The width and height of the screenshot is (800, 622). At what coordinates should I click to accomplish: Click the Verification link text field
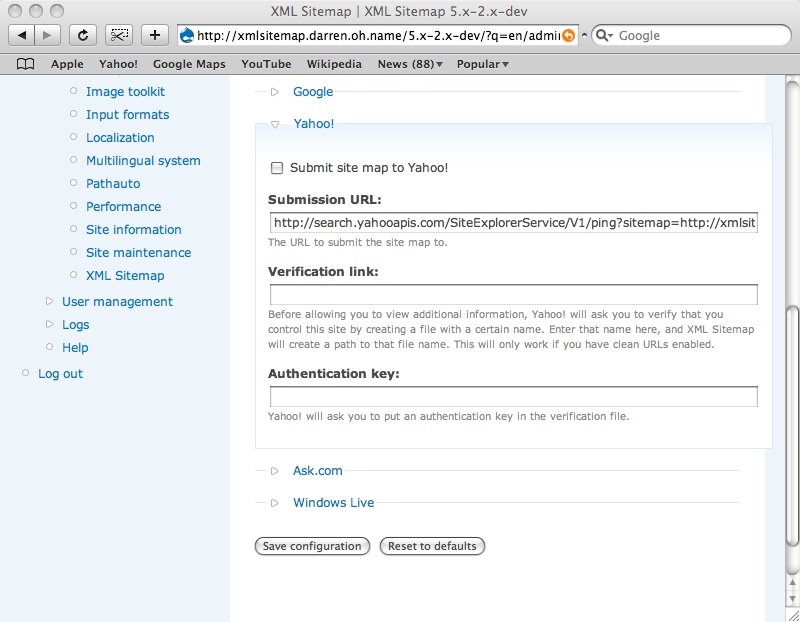pos(514,294)
